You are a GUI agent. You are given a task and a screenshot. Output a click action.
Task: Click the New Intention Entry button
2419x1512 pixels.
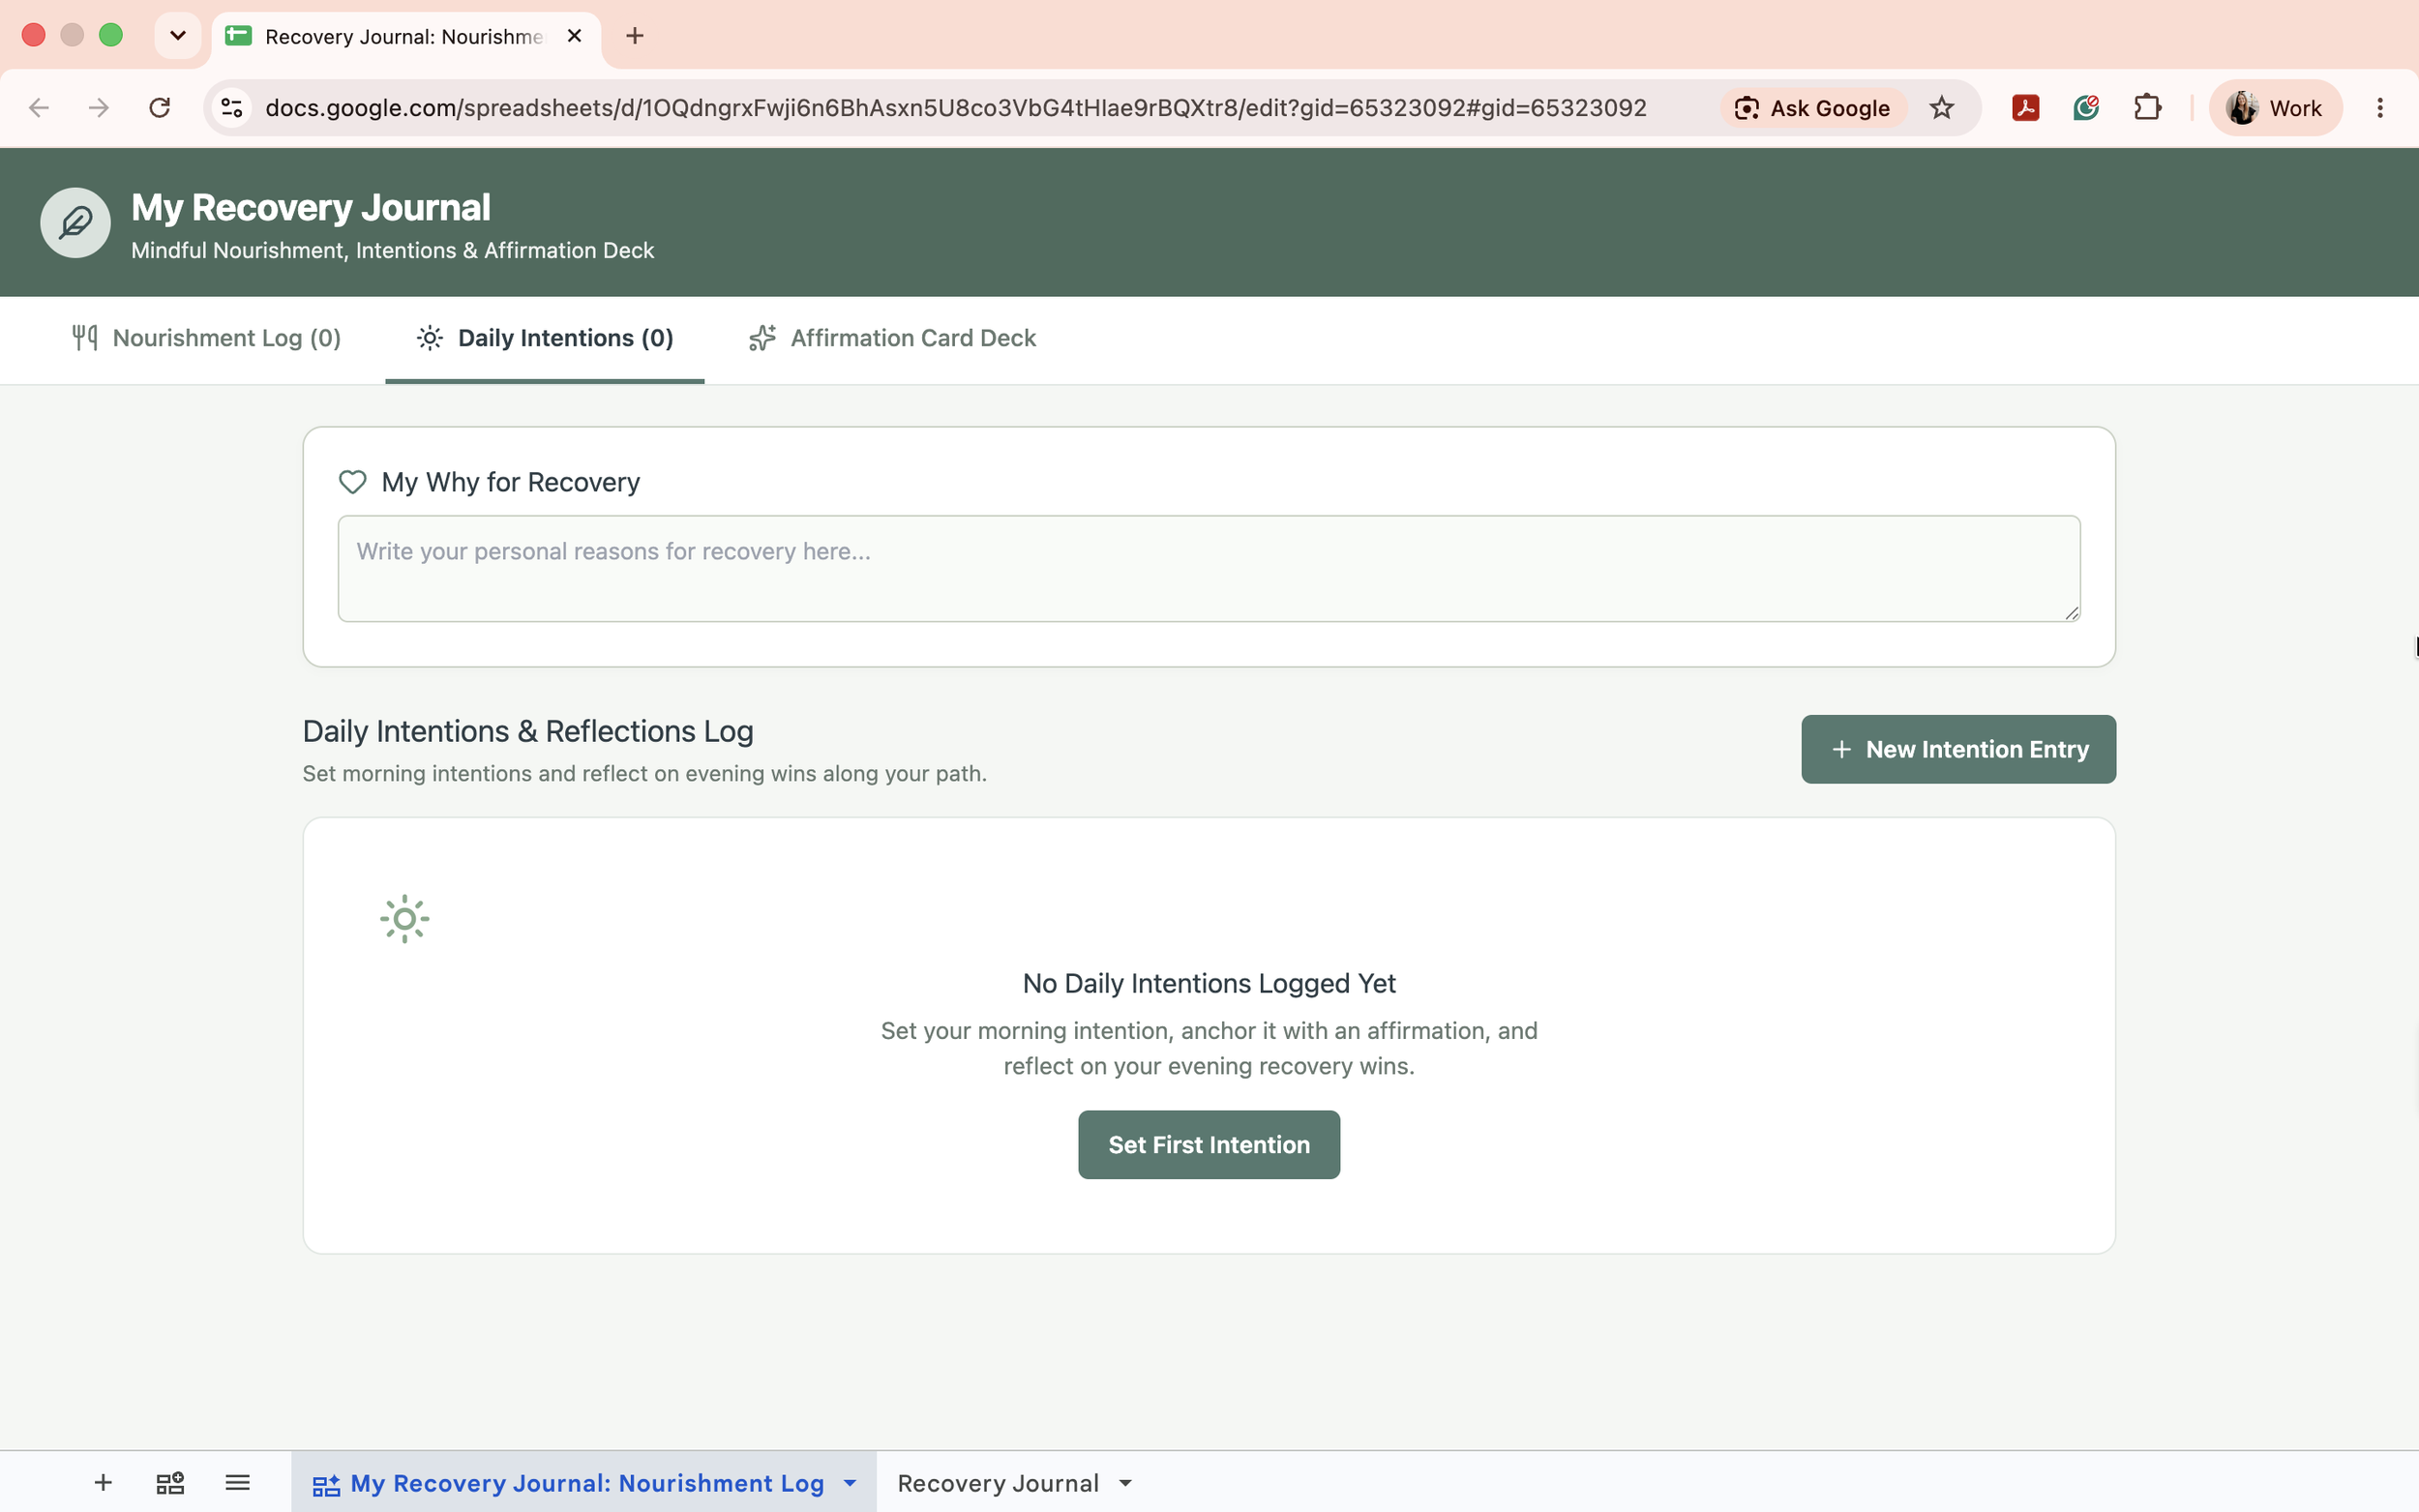(1958, 749)
